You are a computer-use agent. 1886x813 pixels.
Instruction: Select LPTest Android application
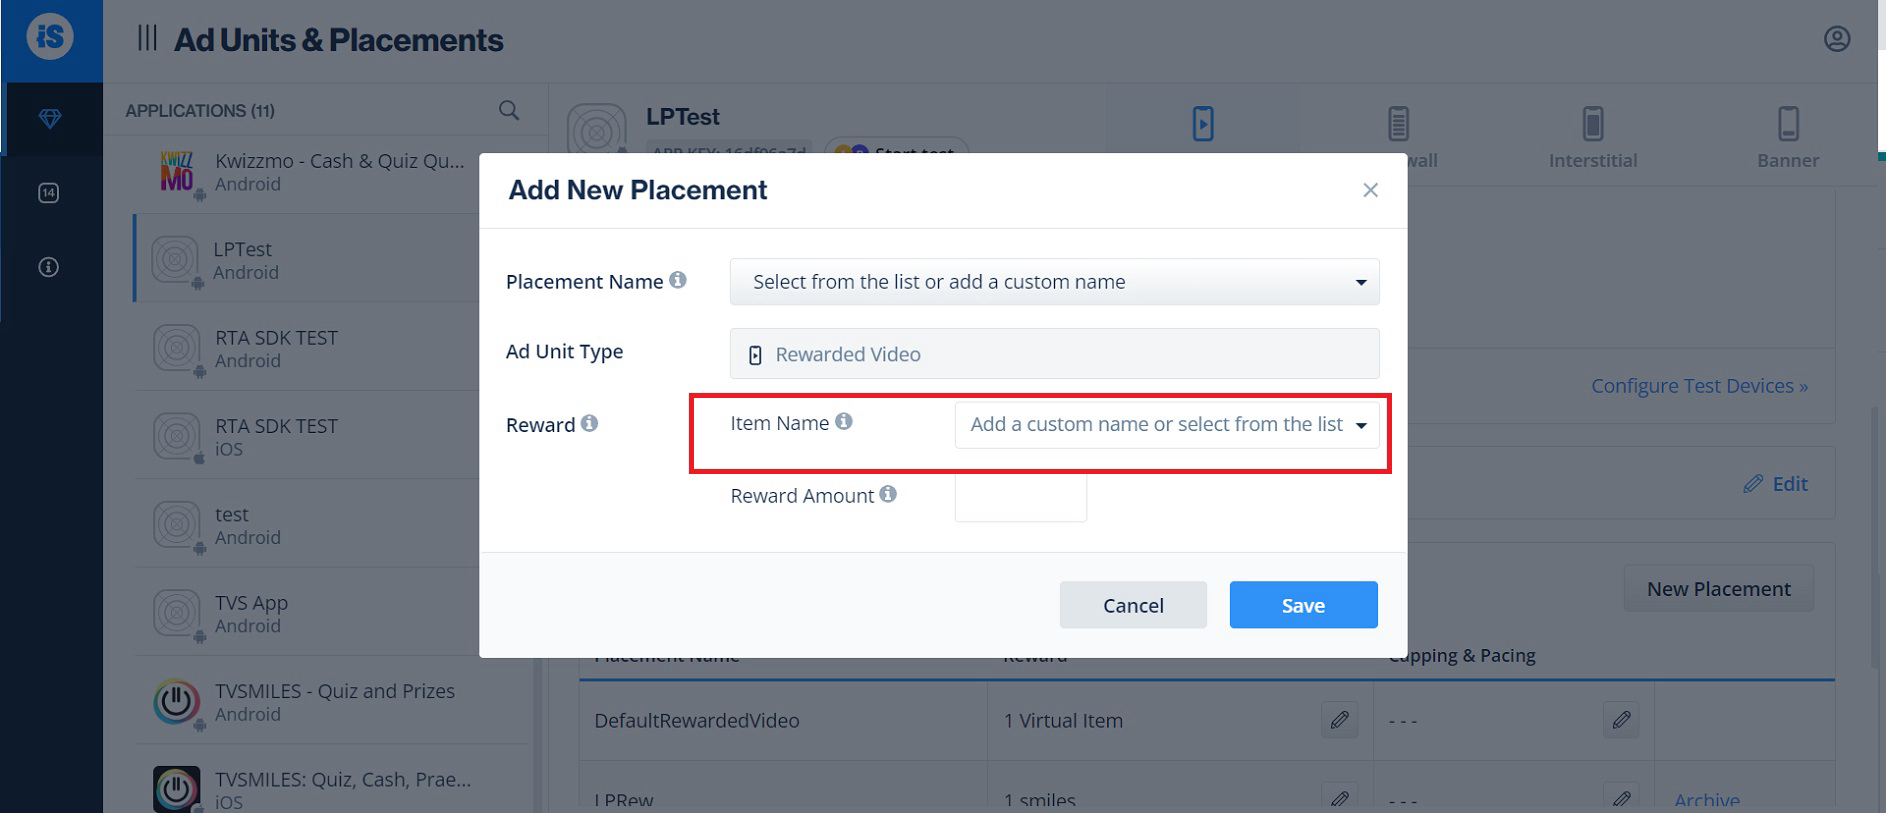[x=332, y=258]
